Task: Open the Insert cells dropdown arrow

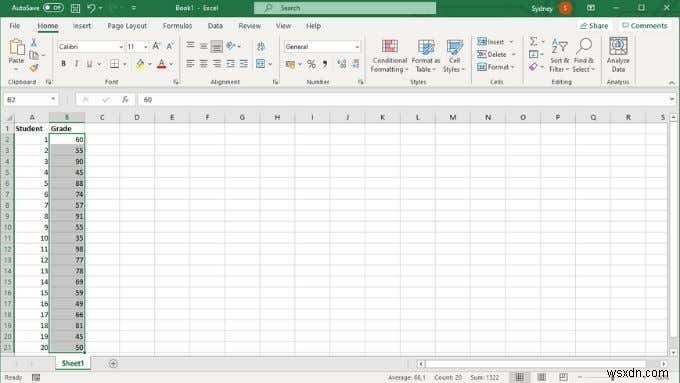Action: coord(511,42)
